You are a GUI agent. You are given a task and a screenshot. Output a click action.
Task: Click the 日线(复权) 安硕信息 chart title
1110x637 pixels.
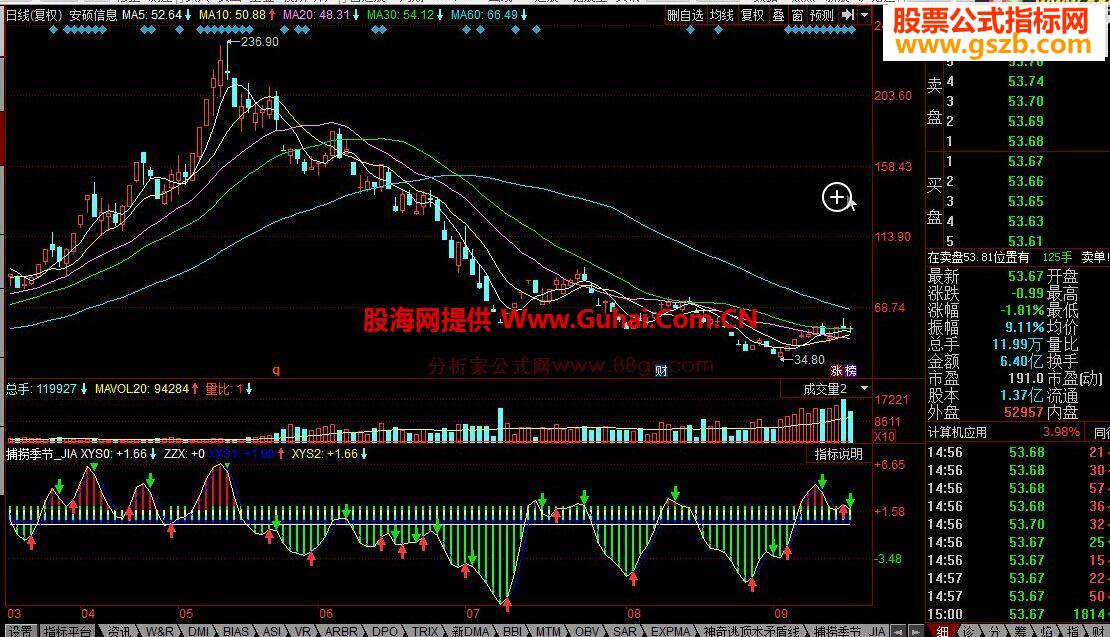pos(61,15)
